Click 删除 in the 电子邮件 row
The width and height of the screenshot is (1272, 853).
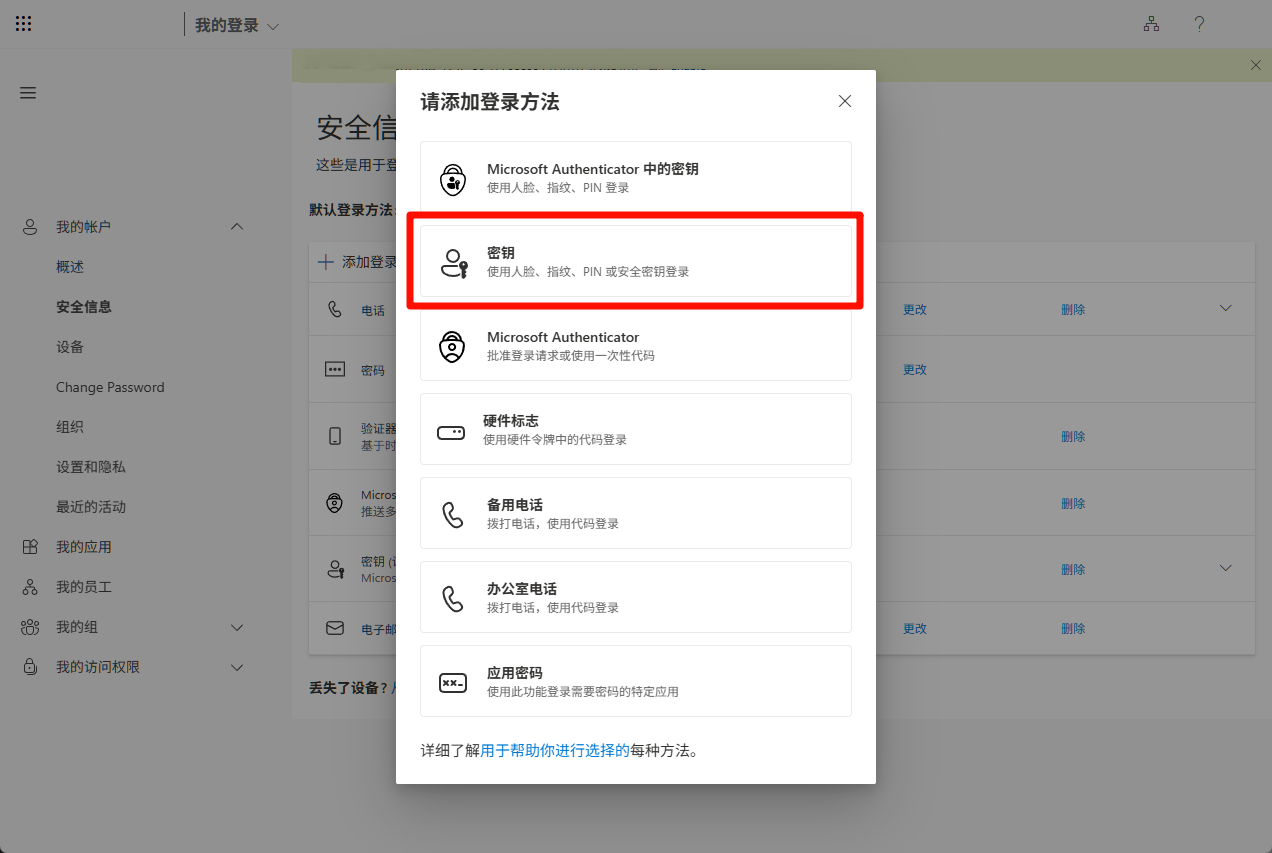pyautogui.click(x=1073, y=629)
